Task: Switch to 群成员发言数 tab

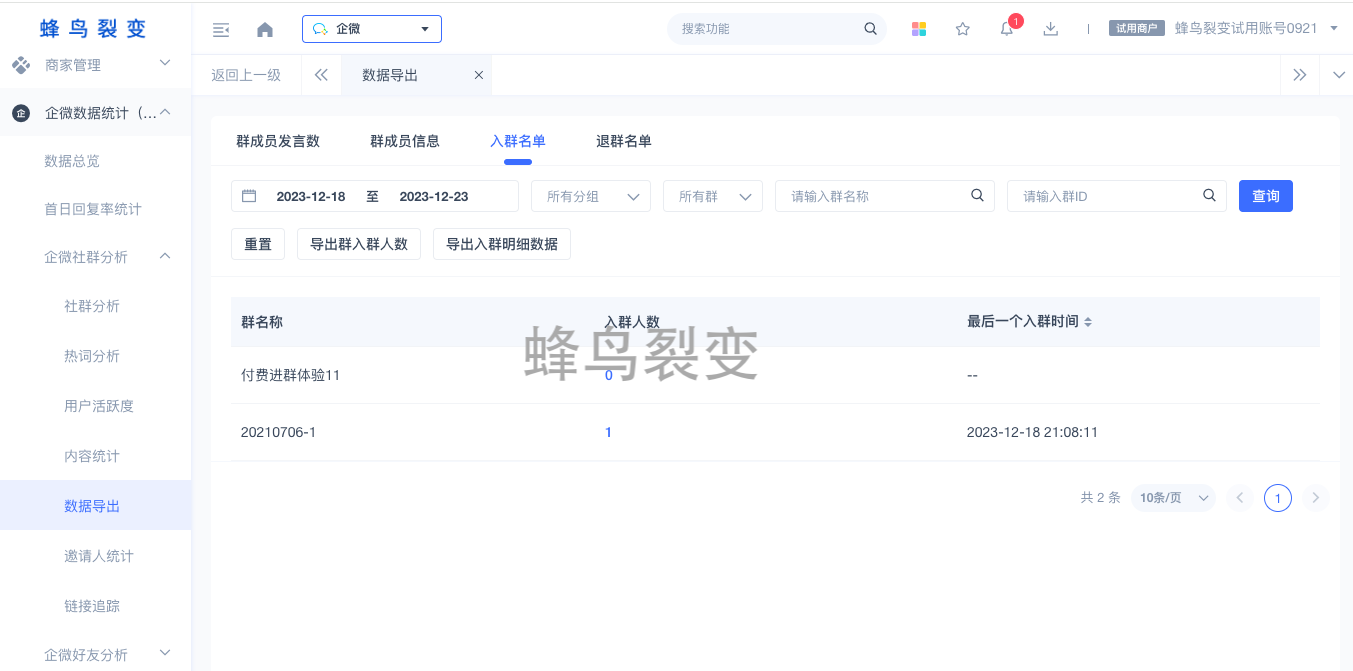Action: pyautogui.click(x=278, y=141)
